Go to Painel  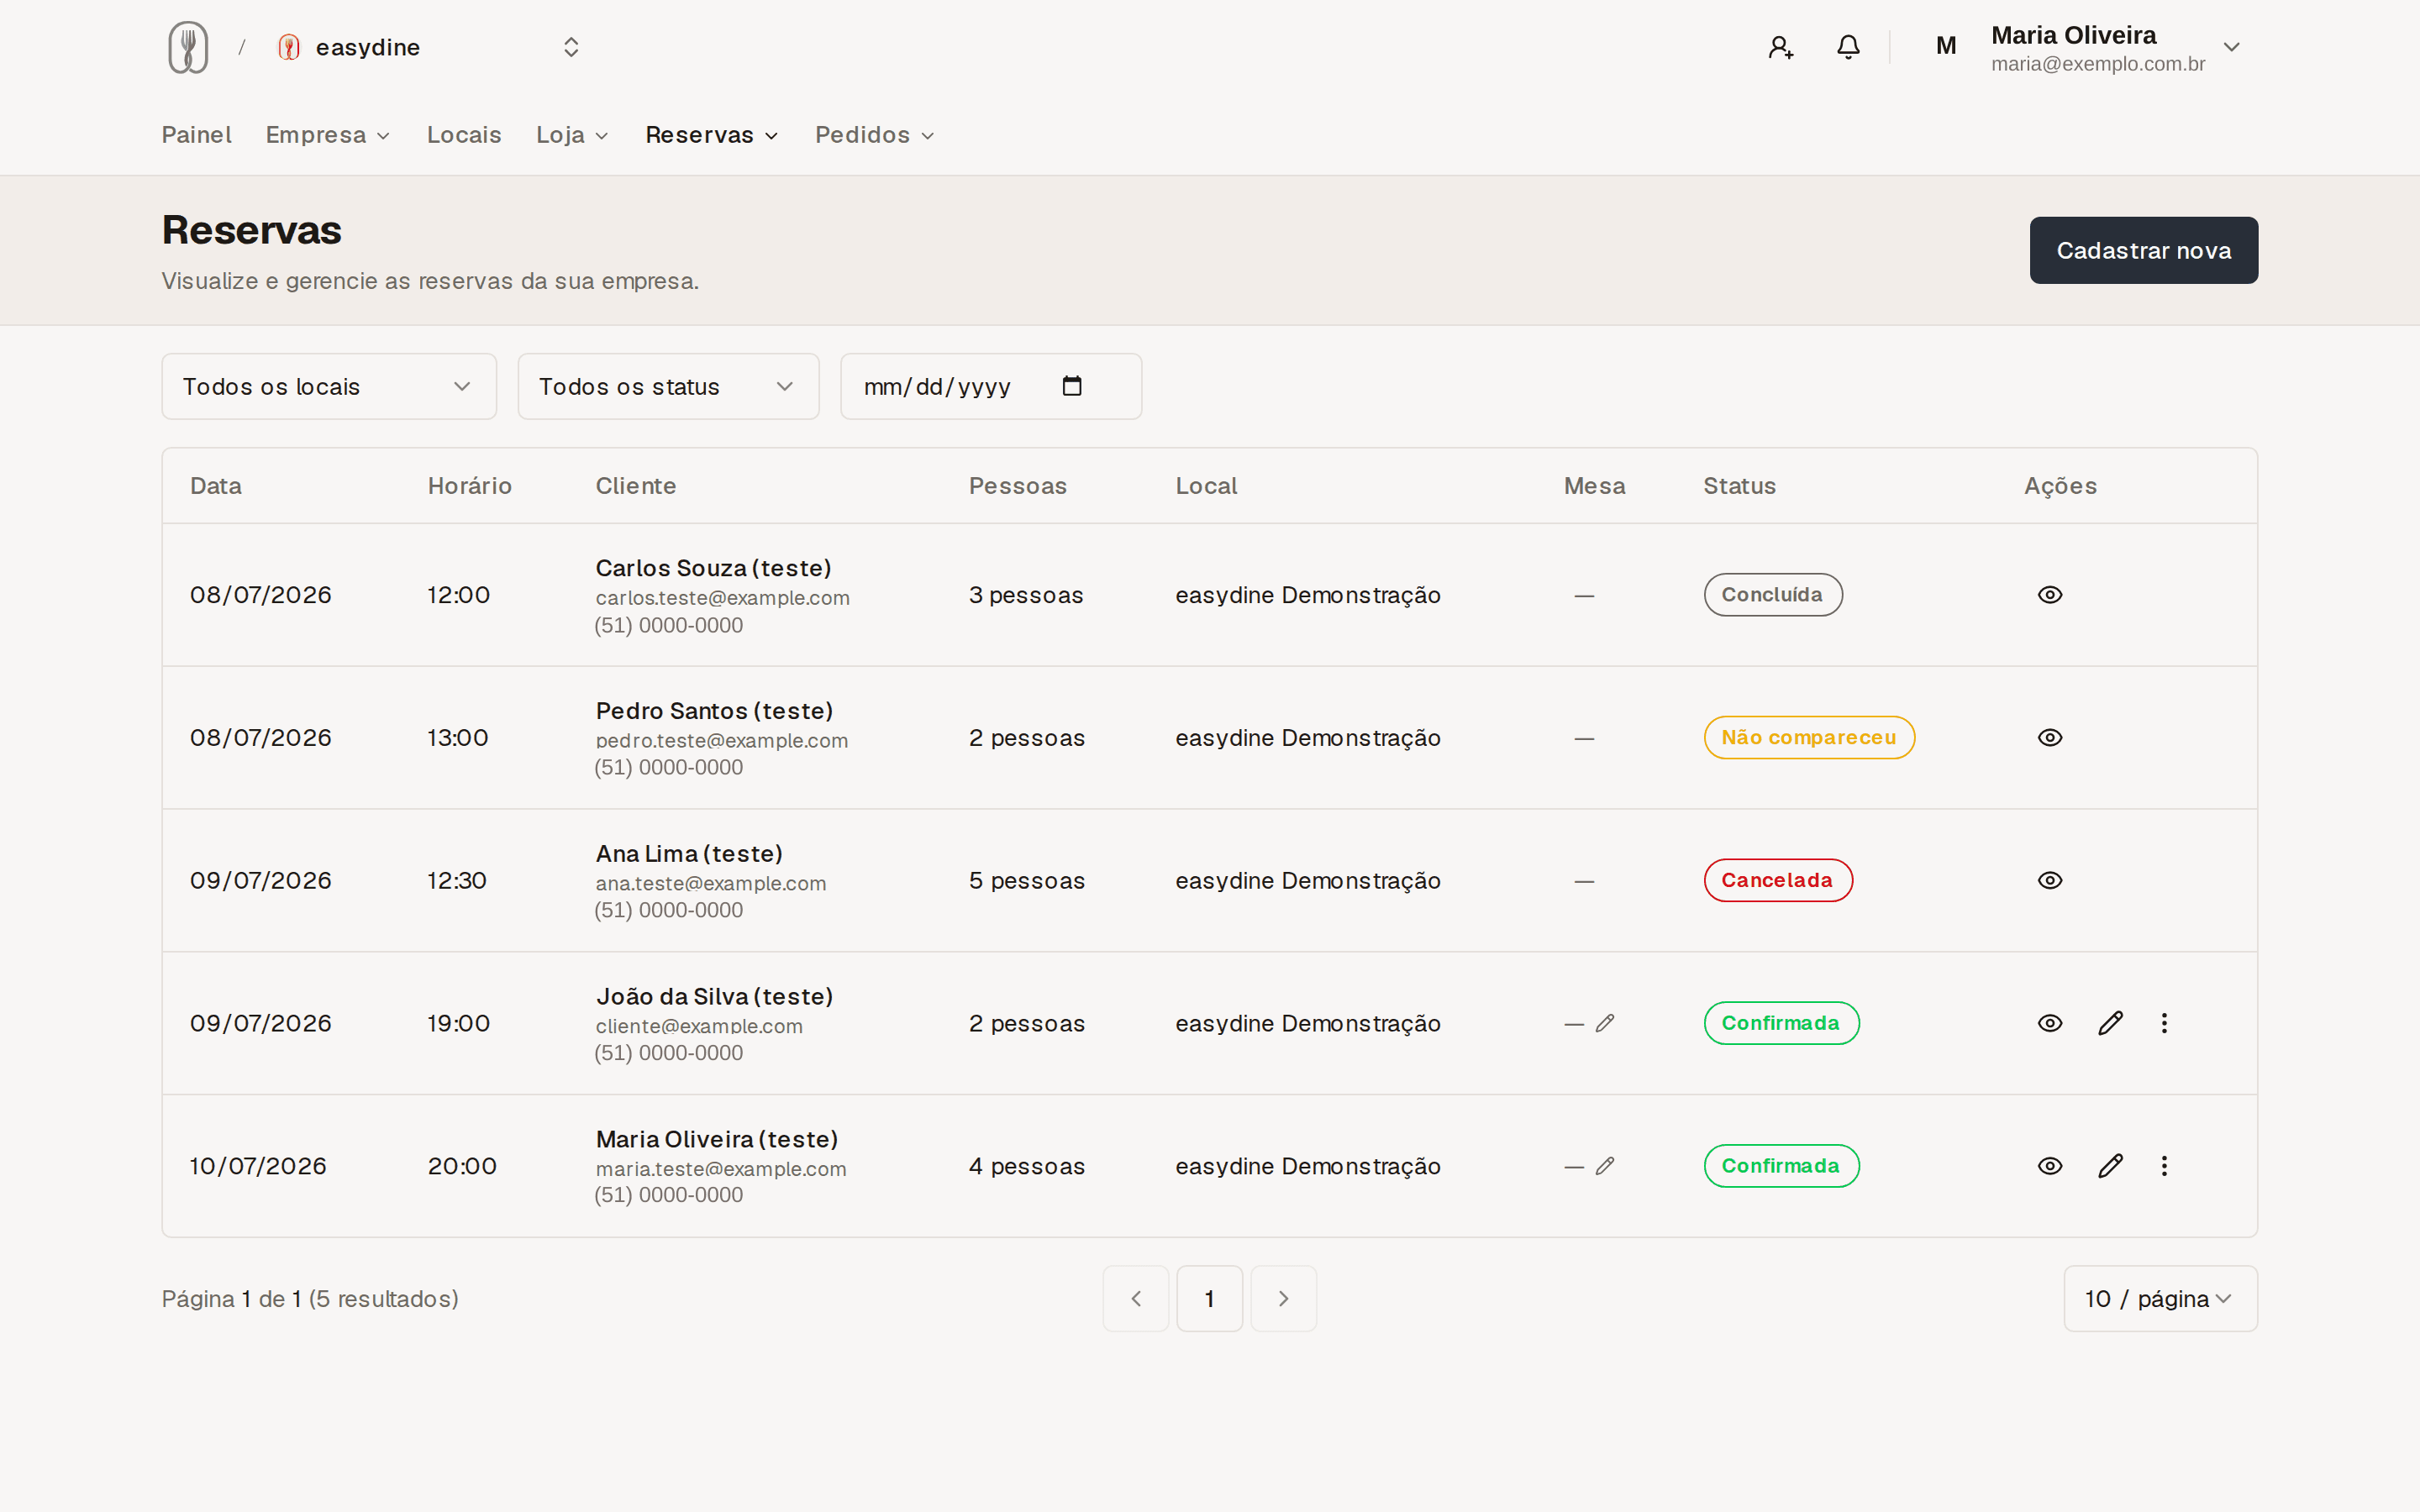pyautogui.click(x=196, y=135)
